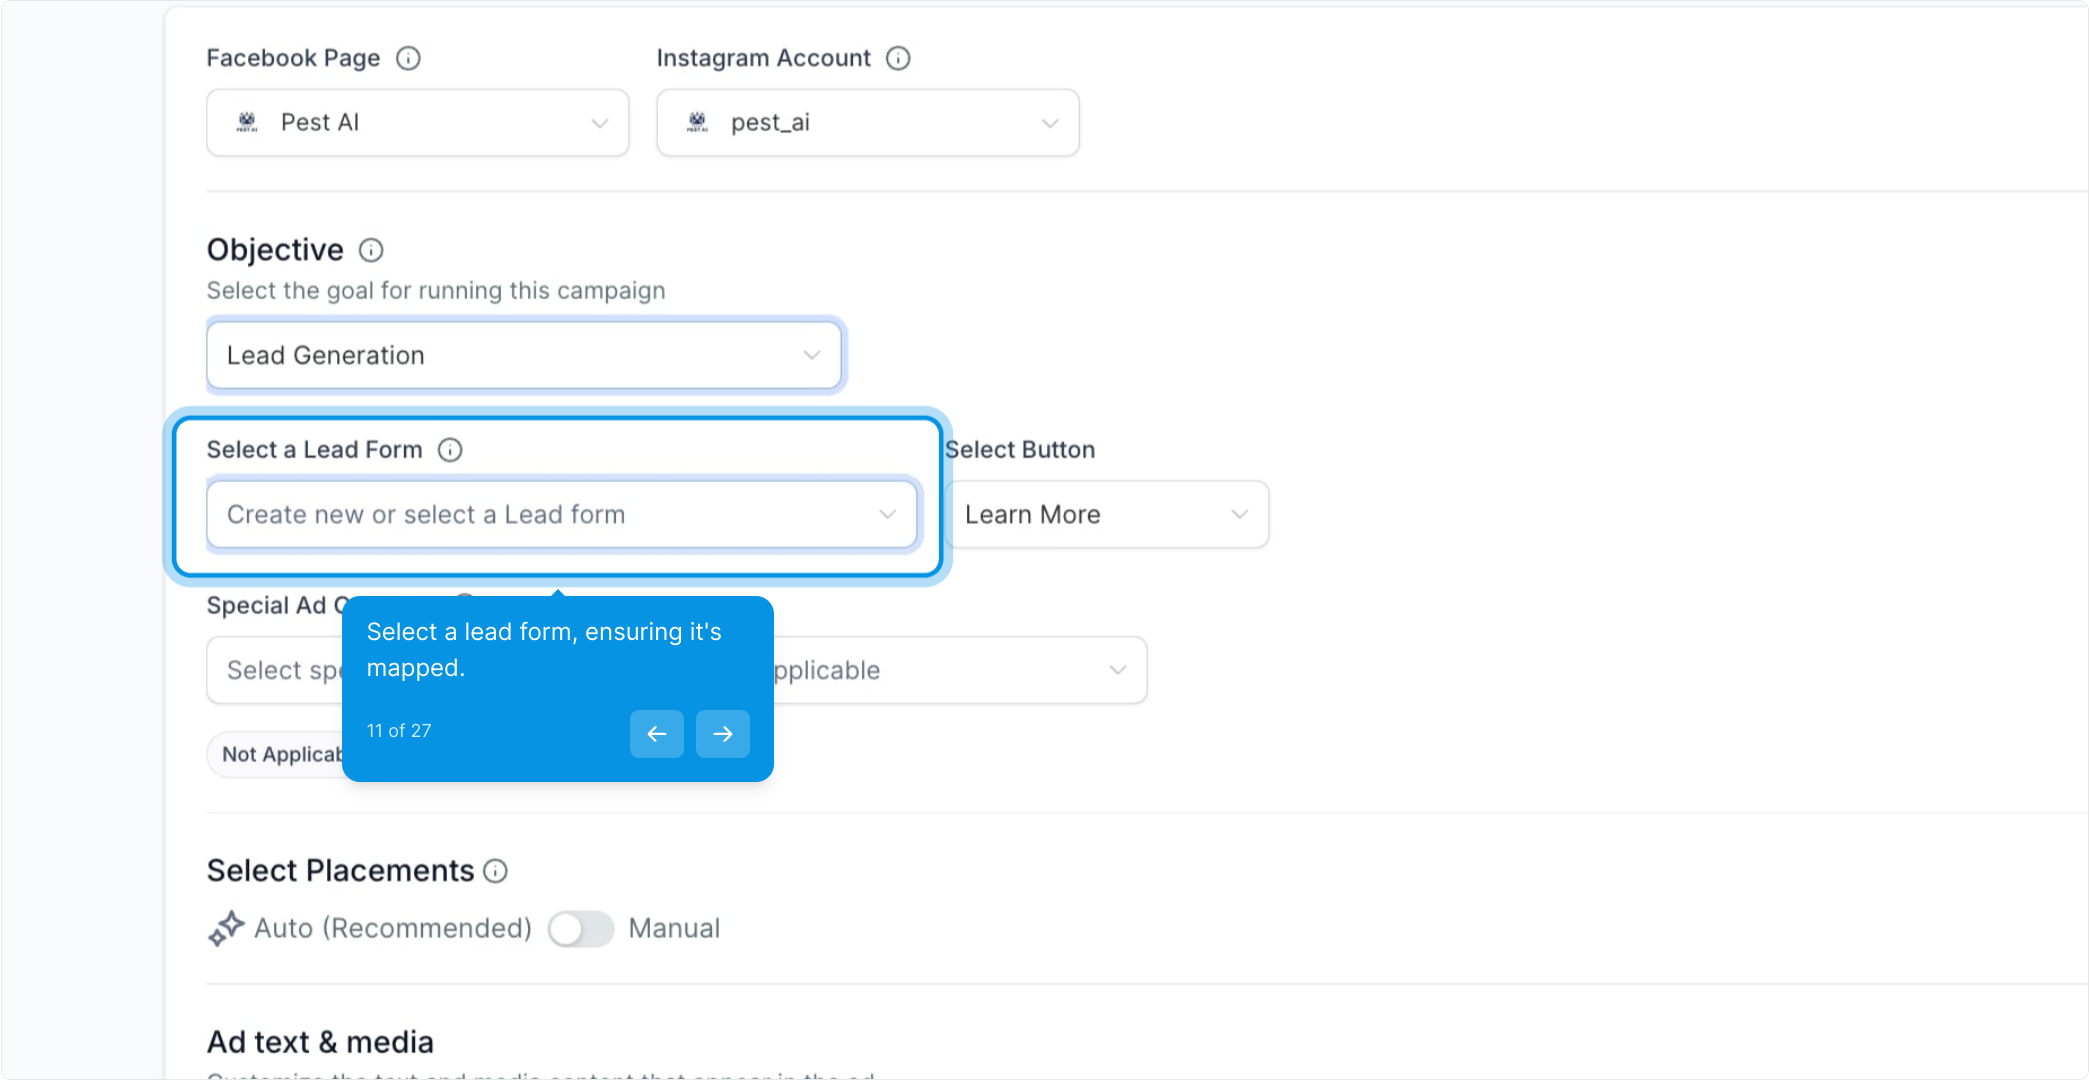Click the info icon next to Instagram Account
The image size is (2090, 1080).
pos(898,58)
